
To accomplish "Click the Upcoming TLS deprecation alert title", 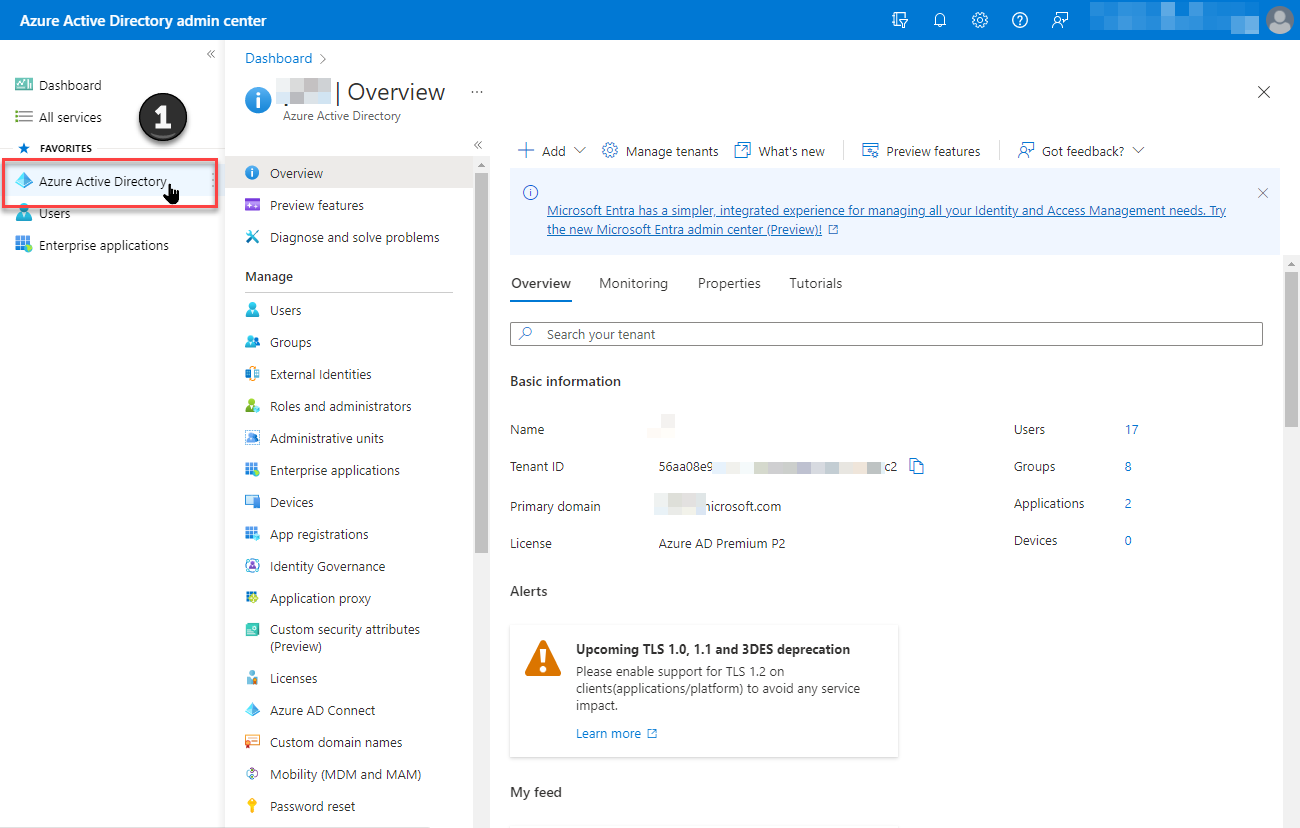I will [713, 649].
